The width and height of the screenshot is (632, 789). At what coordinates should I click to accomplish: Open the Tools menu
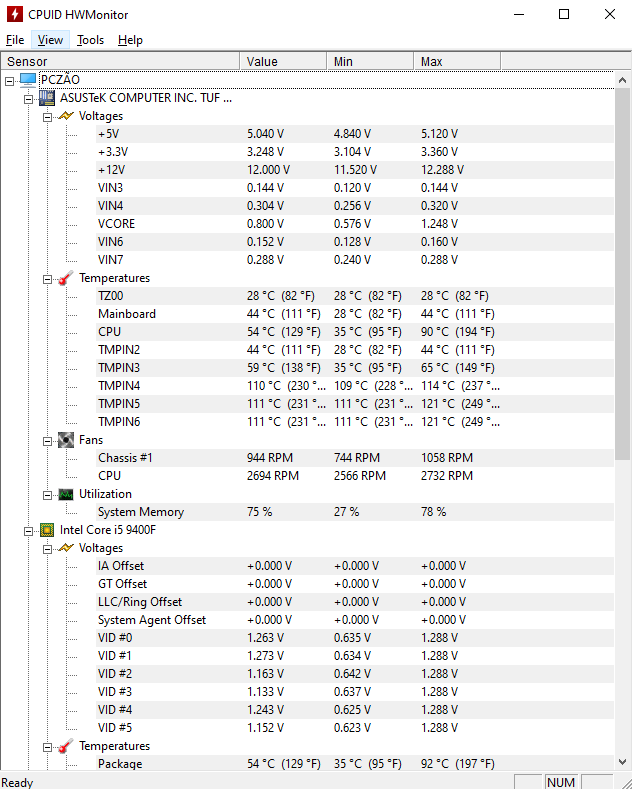90,40
